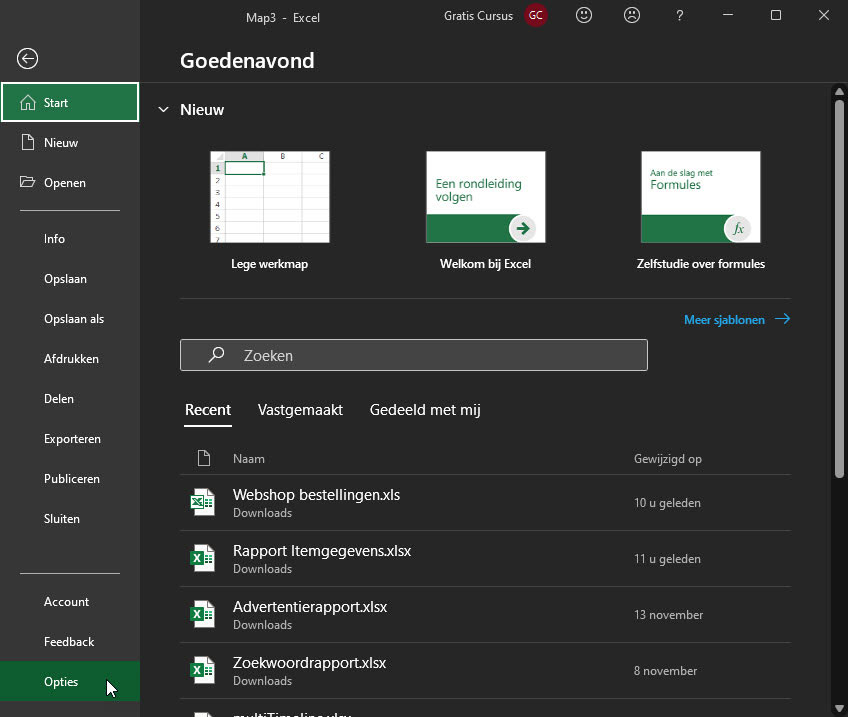Open Rapport Itemgegevens.xlsx file
Screen dimensions: 848x717
[485, 559]
